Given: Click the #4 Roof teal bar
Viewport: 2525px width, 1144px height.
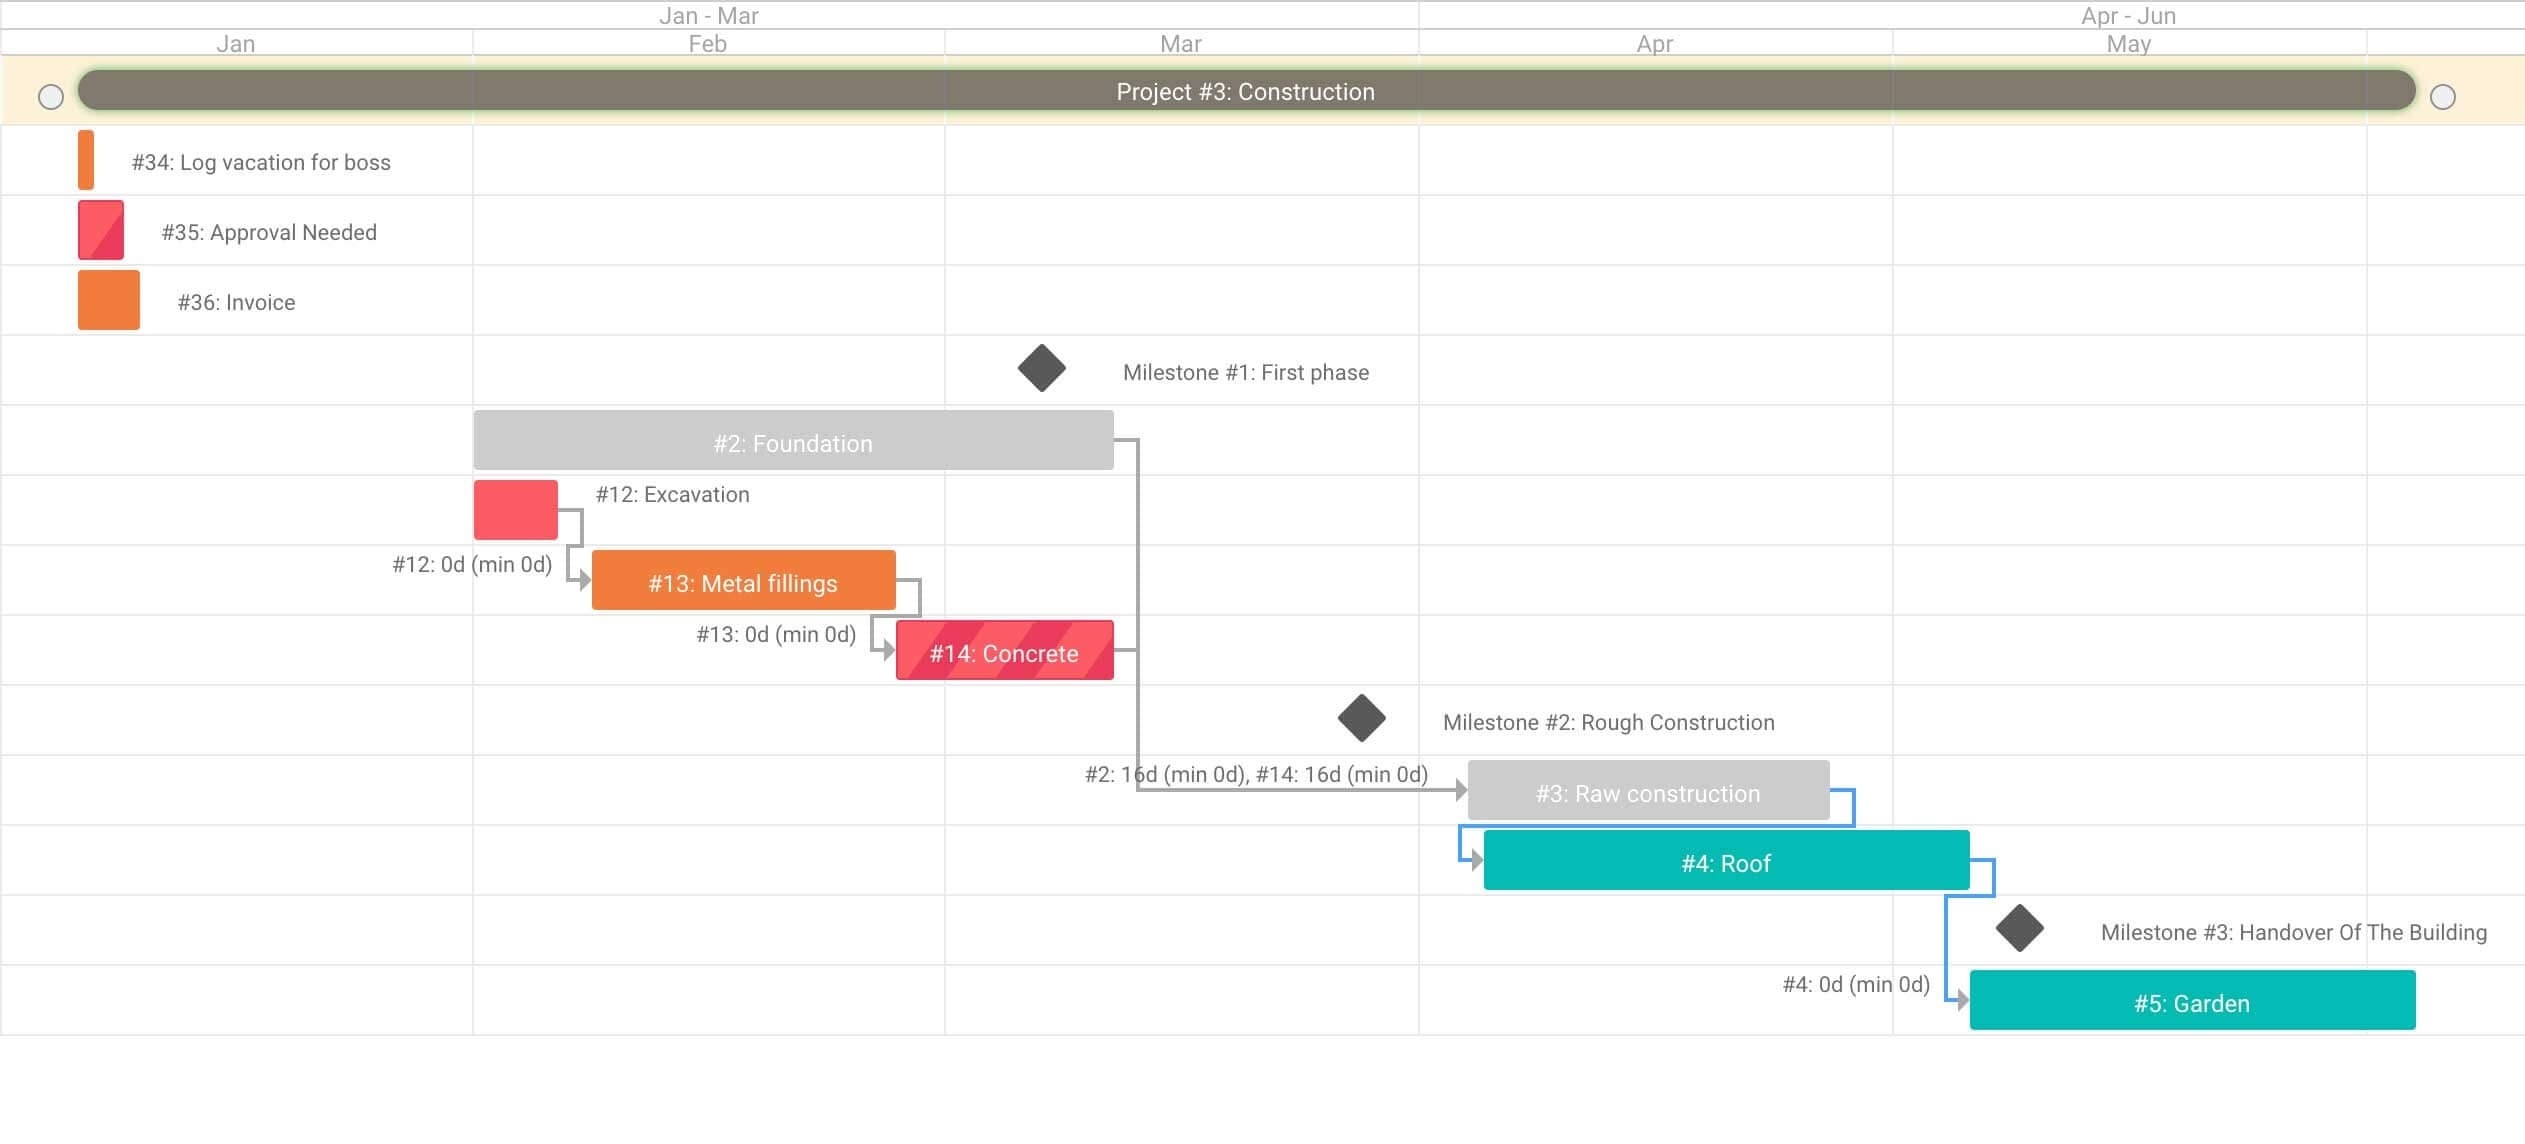Looking at the screenshot, I should click(1725, 861).
